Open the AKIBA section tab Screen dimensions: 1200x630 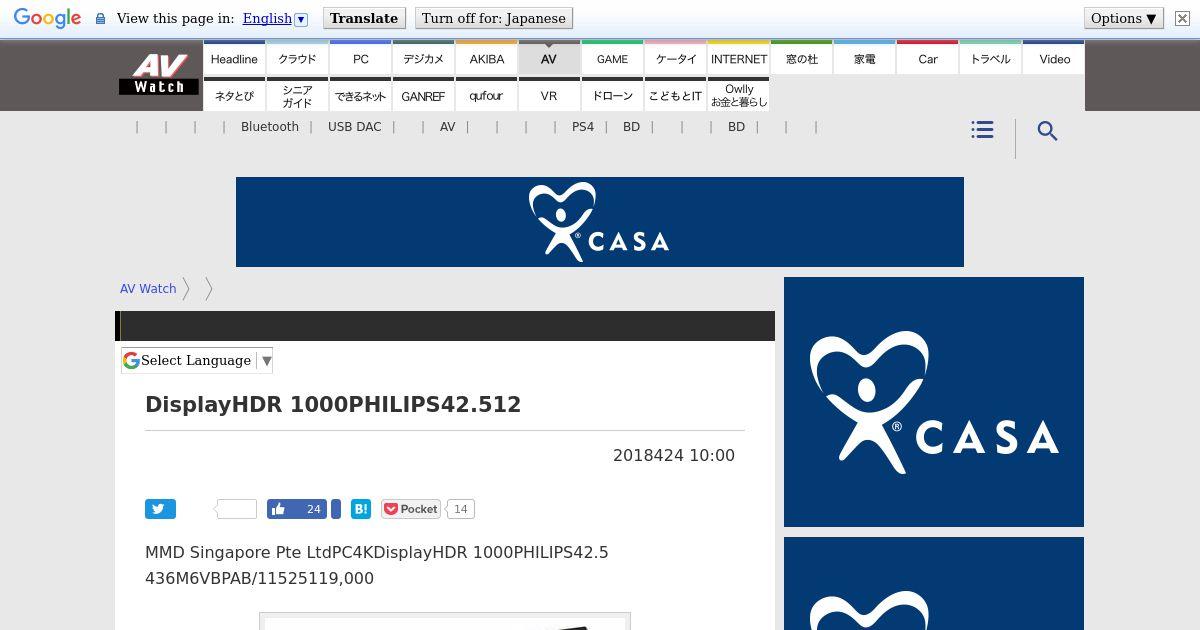(486, 58)
